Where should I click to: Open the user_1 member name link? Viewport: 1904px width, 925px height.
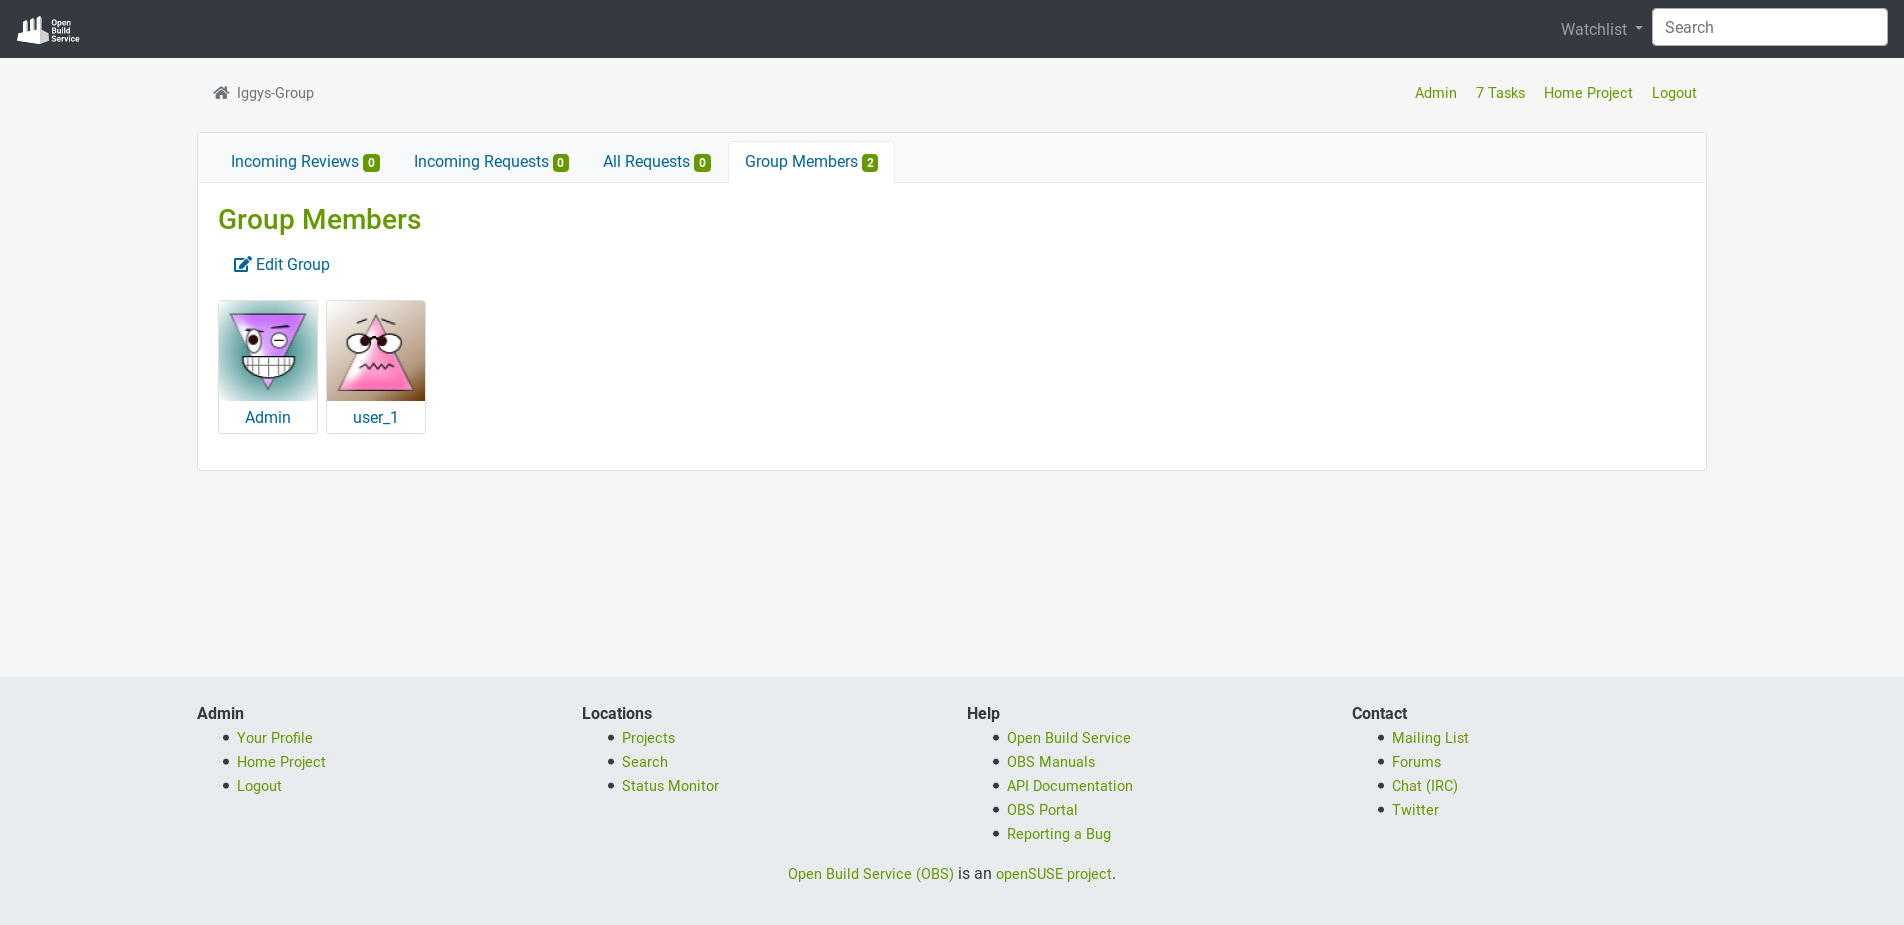[376, 417]
